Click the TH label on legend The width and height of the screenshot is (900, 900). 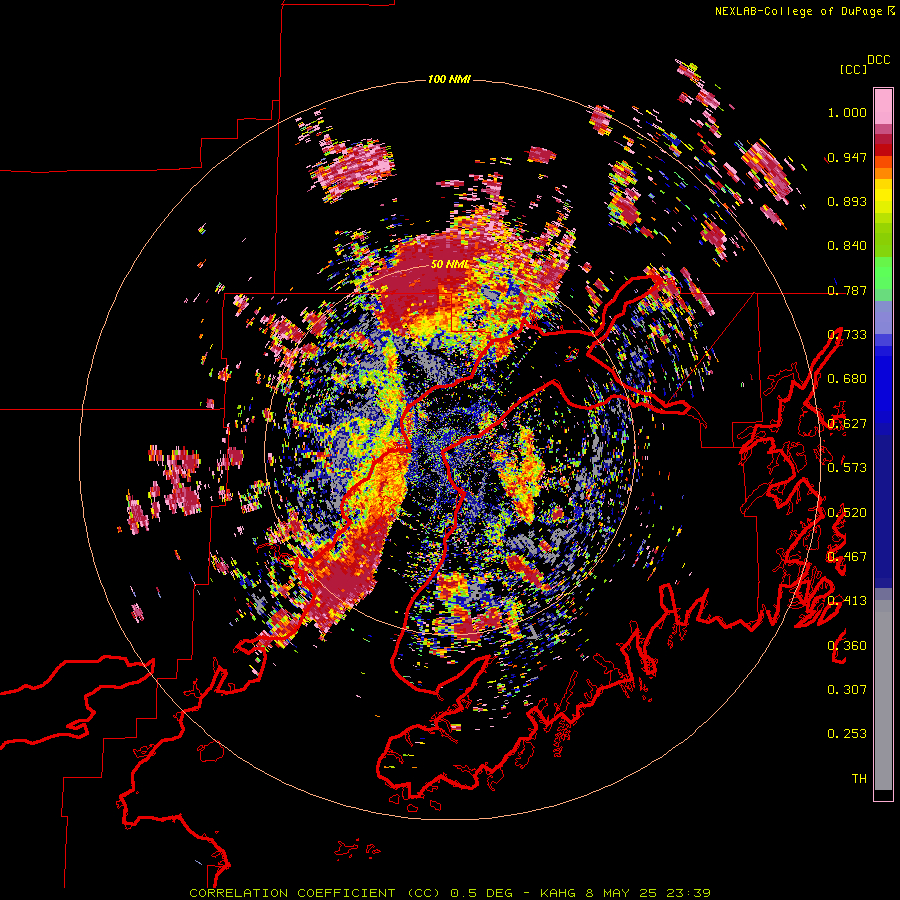pos(859,778)
